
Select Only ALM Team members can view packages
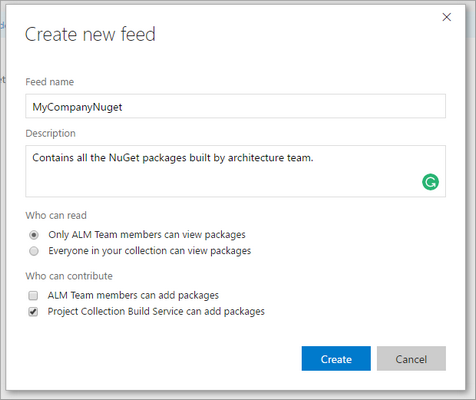tap(34, 235)
